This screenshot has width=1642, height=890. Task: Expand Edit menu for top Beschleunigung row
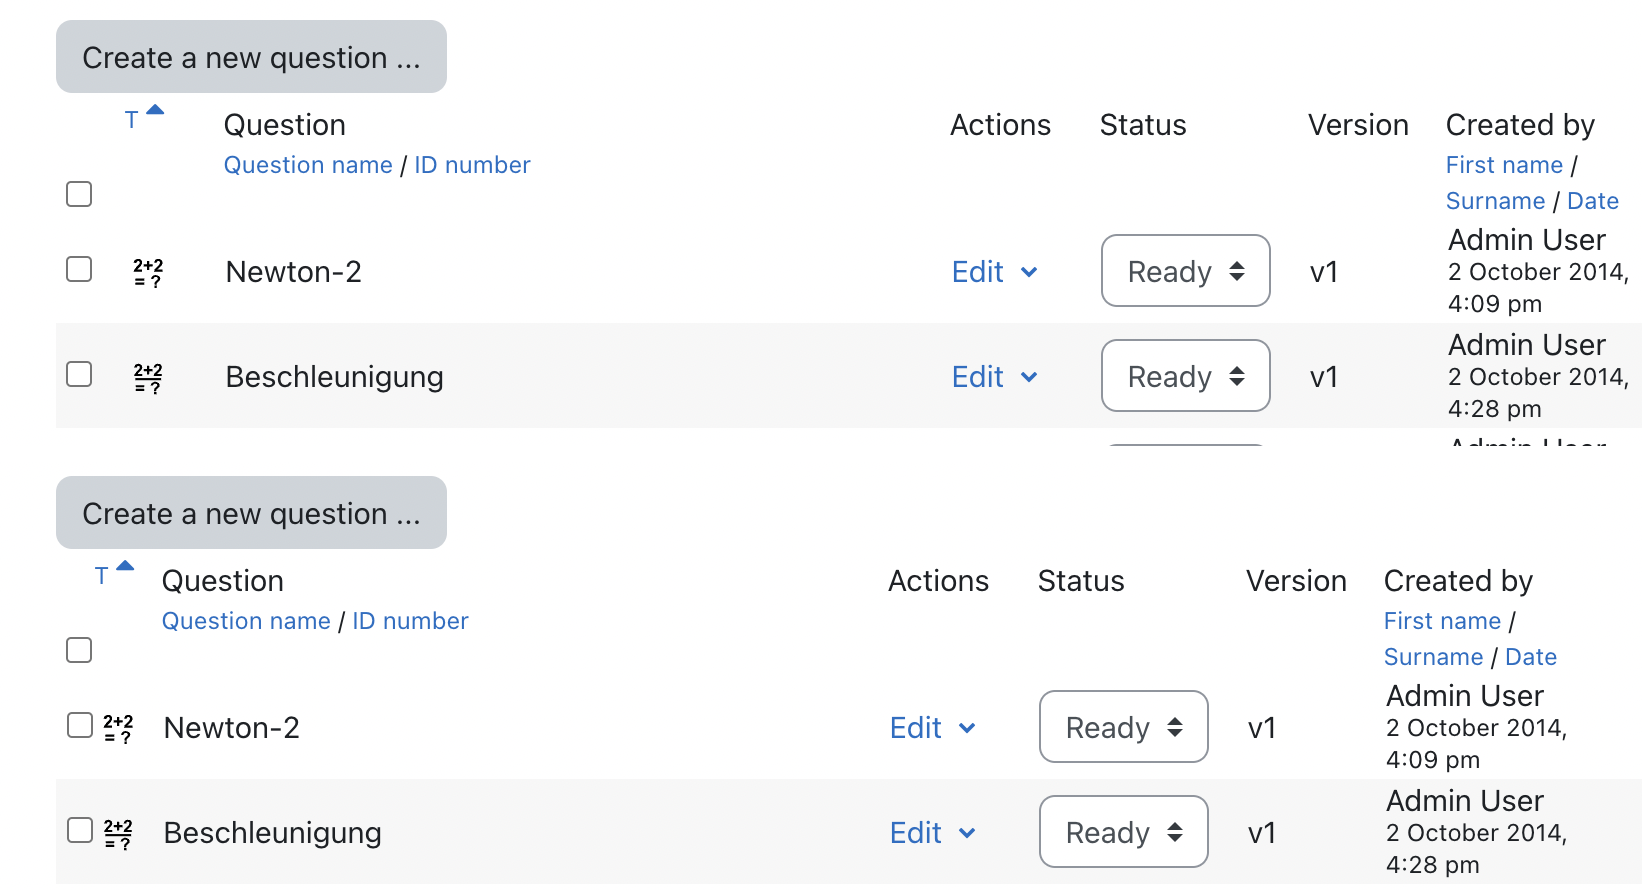click(x=994, y=377)
